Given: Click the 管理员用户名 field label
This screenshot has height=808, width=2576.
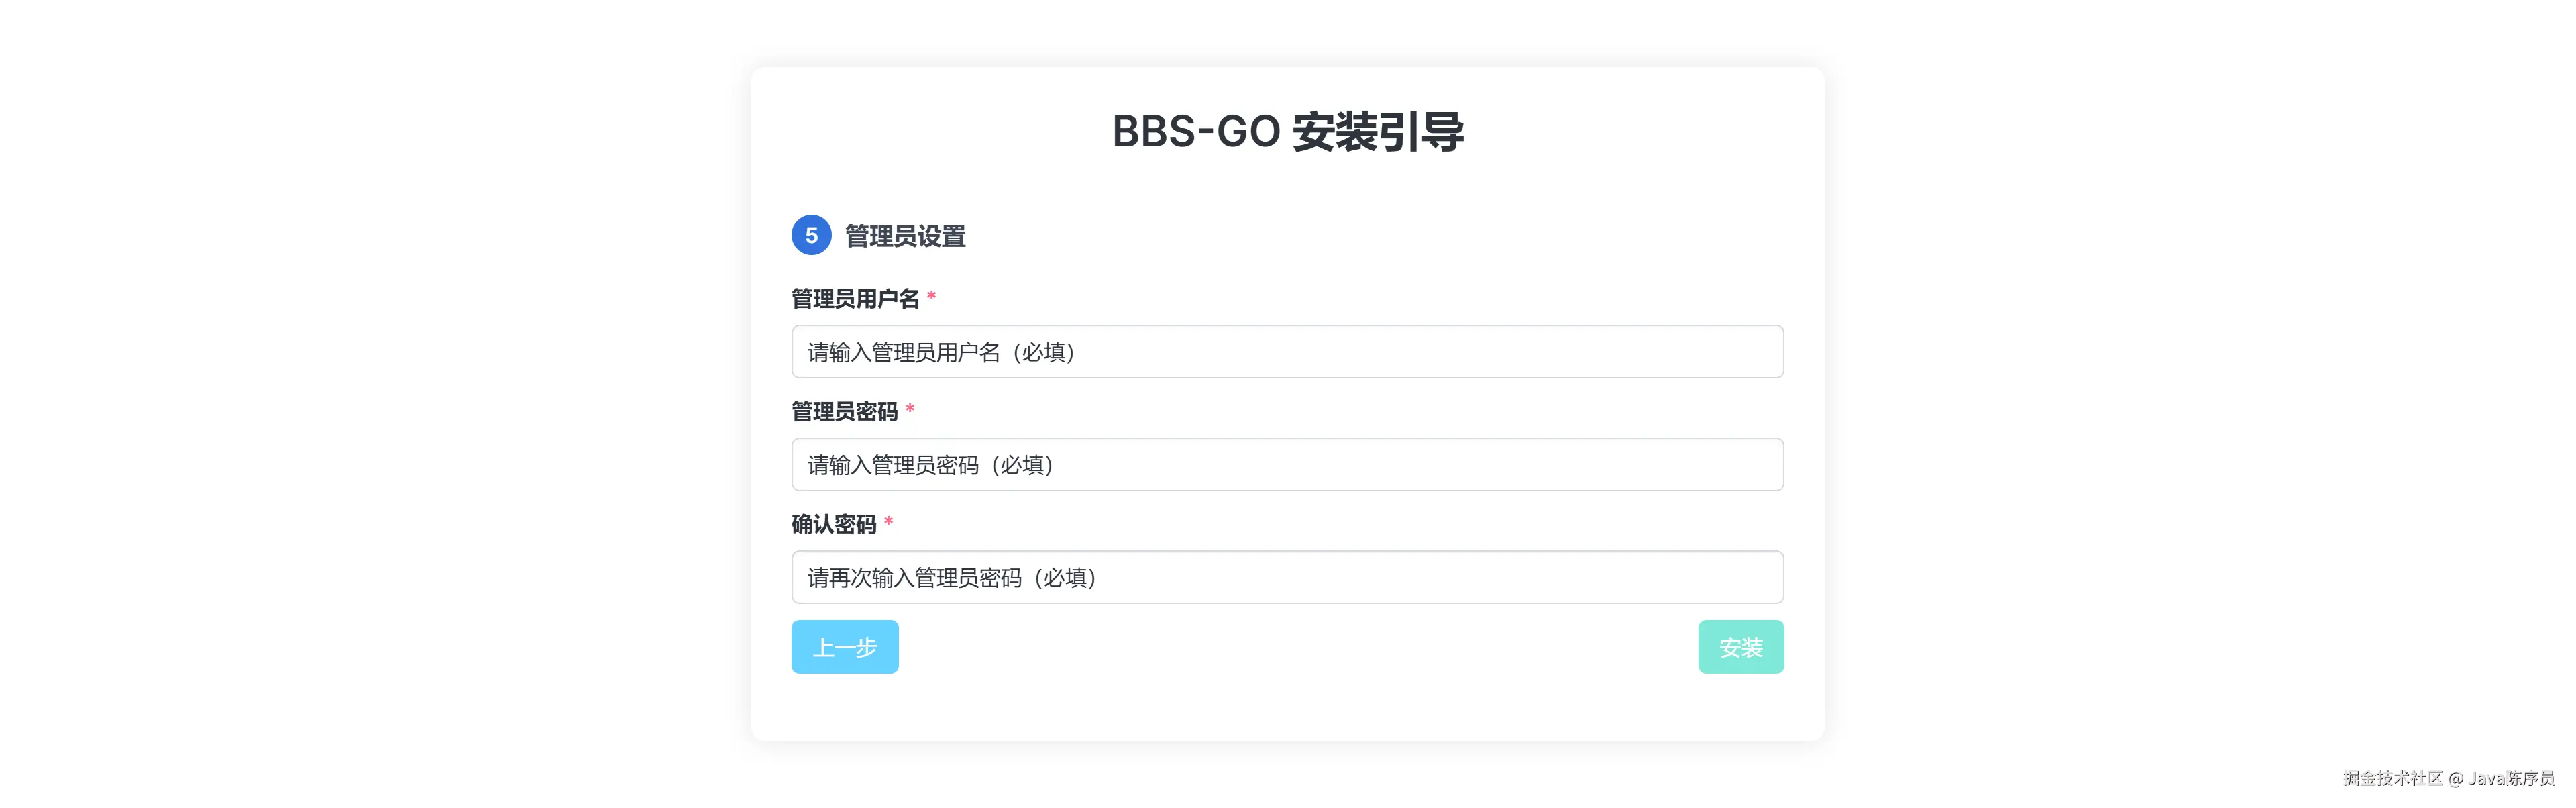Looking at the screenshot, I should [855, 299].
